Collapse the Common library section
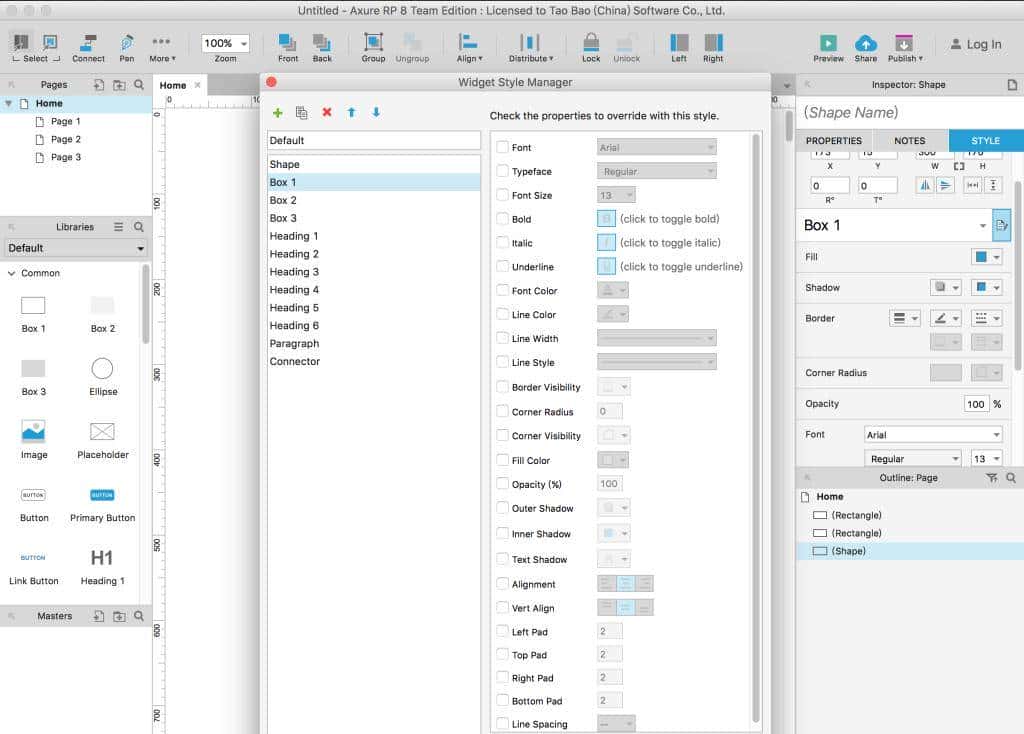This screenshot has height=734, width=1024. click(12, 273)
